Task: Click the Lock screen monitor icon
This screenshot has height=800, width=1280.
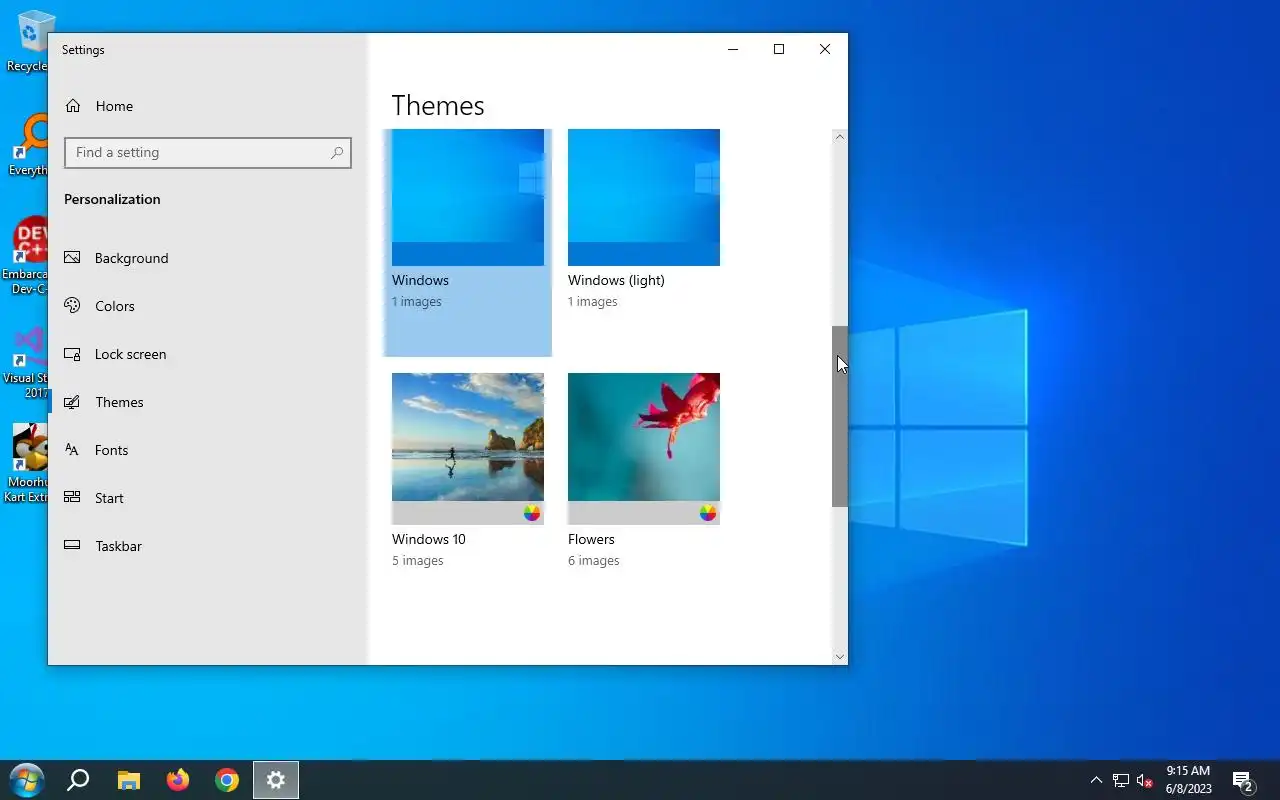Action: [x=72, y=354]
